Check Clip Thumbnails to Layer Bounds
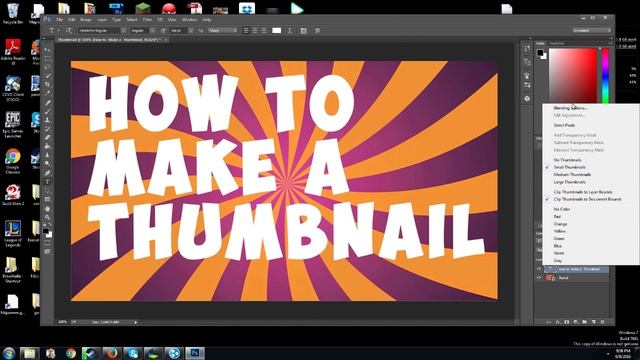Viewport: 640px width, 360px height. (583, 192)
